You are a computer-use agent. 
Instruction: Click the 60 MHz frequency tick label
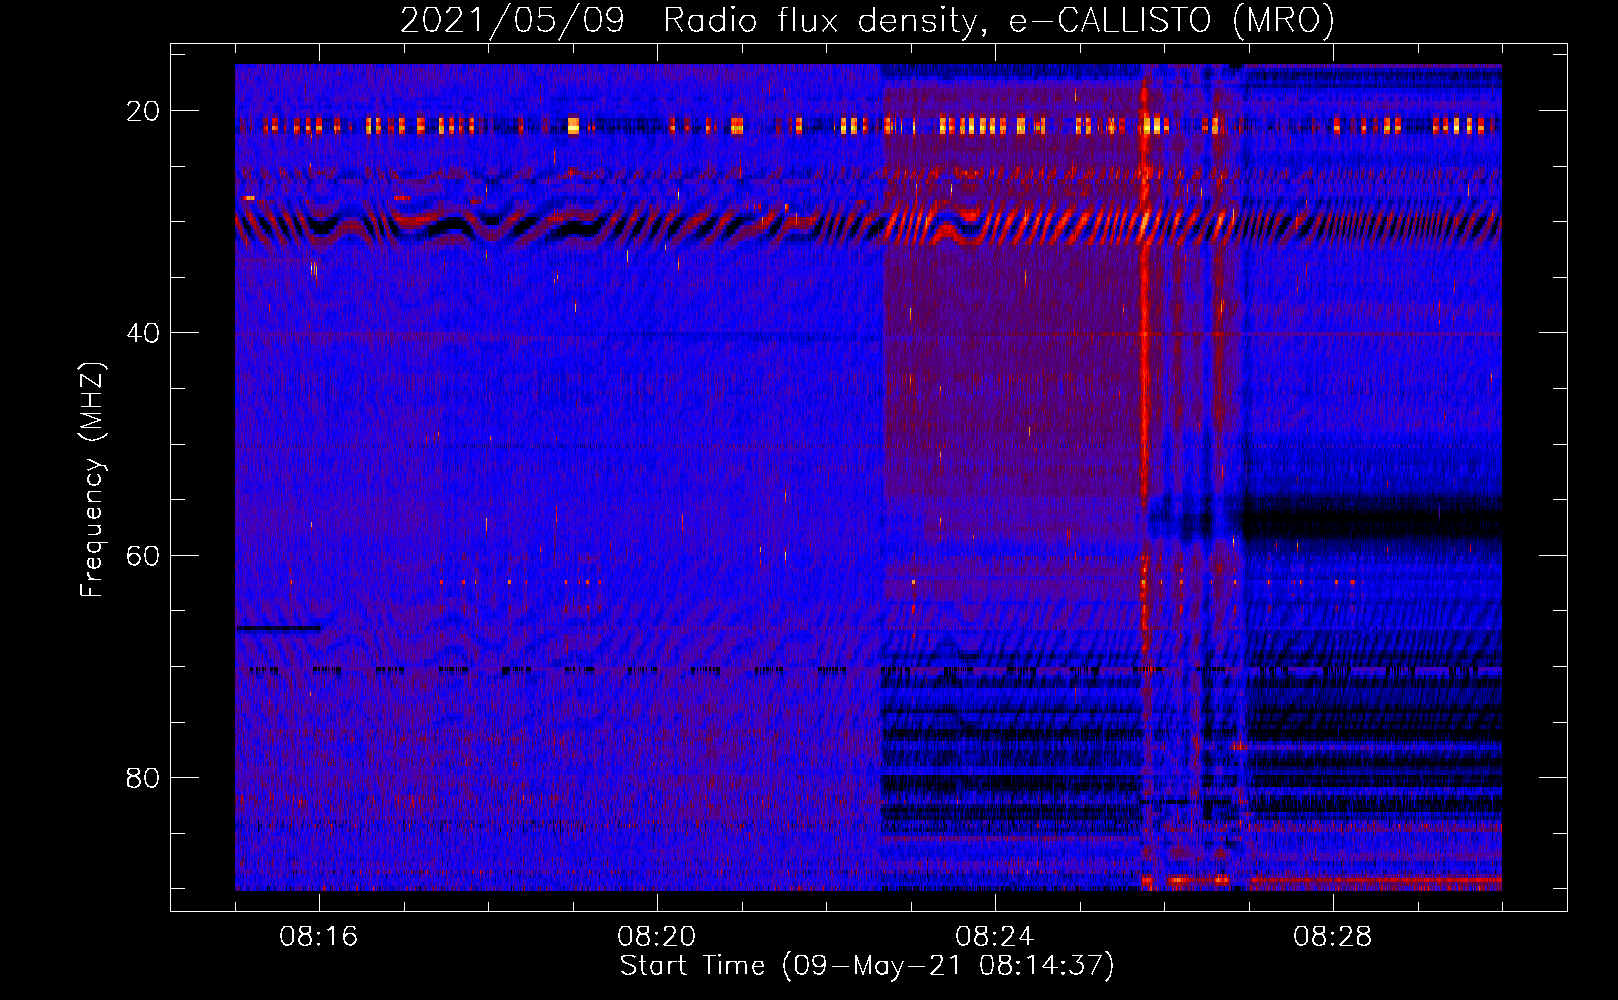(143, 555)
